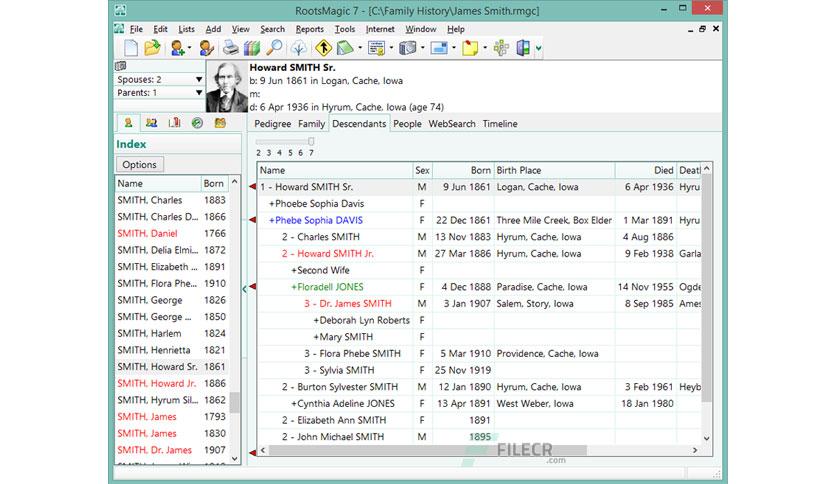Click the camera Media Gallery icon
This screenshot has height=484, width=836.
click(408, 48)
